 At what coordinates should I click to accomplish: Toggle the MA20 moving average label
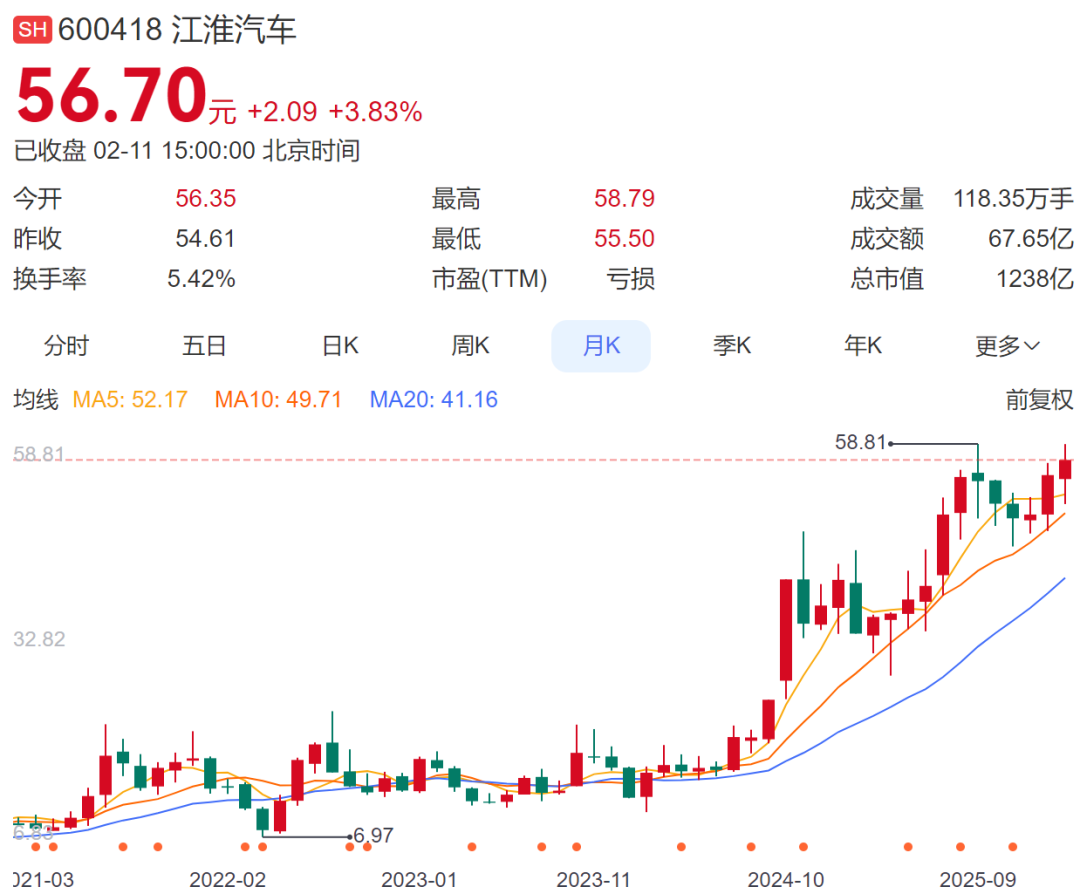434,400
